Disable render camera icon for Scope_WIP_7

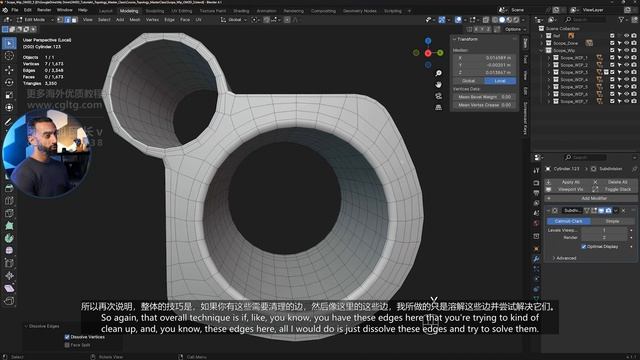click(x=634, y=101)
